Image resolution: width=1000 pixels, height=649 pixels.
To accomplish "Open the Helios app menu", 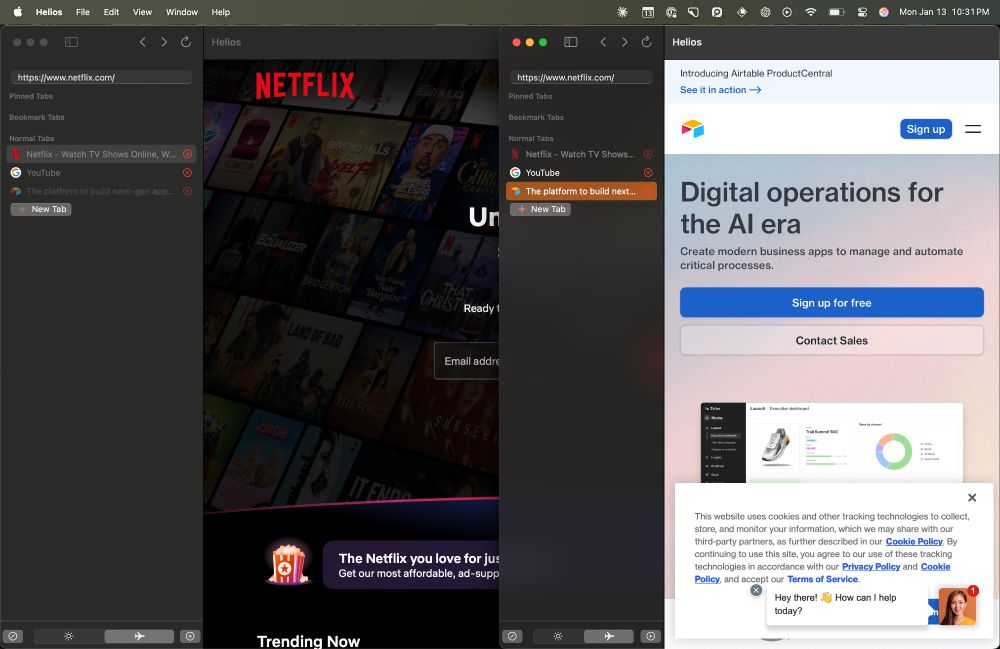I will pos(49,12).
